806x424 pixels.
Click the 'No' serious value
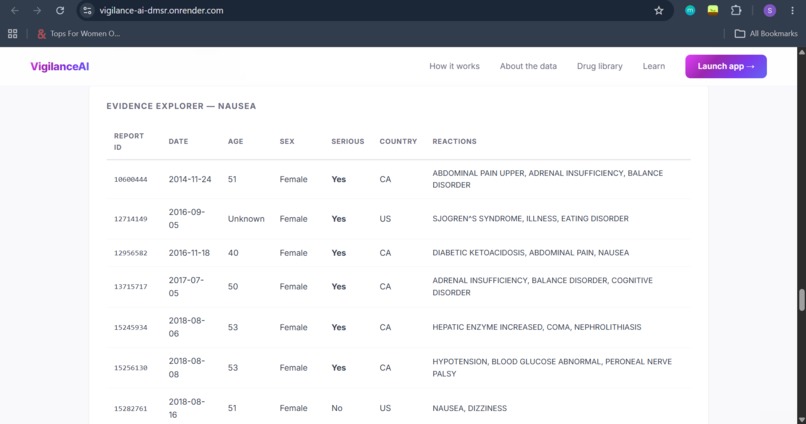pos(337,408)
